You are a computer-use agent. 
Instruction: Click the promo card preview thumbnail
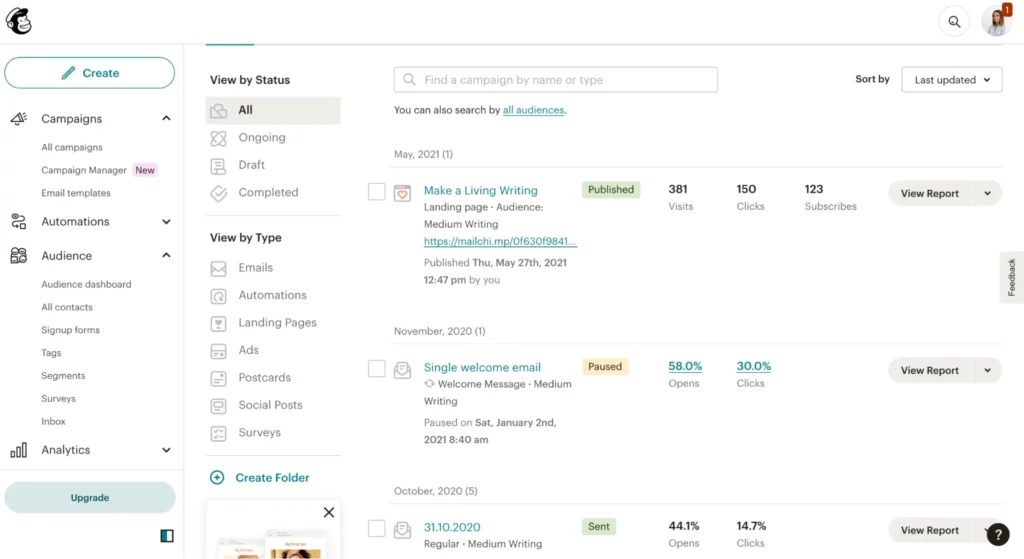pyautogui.click(x=273, y=545)
